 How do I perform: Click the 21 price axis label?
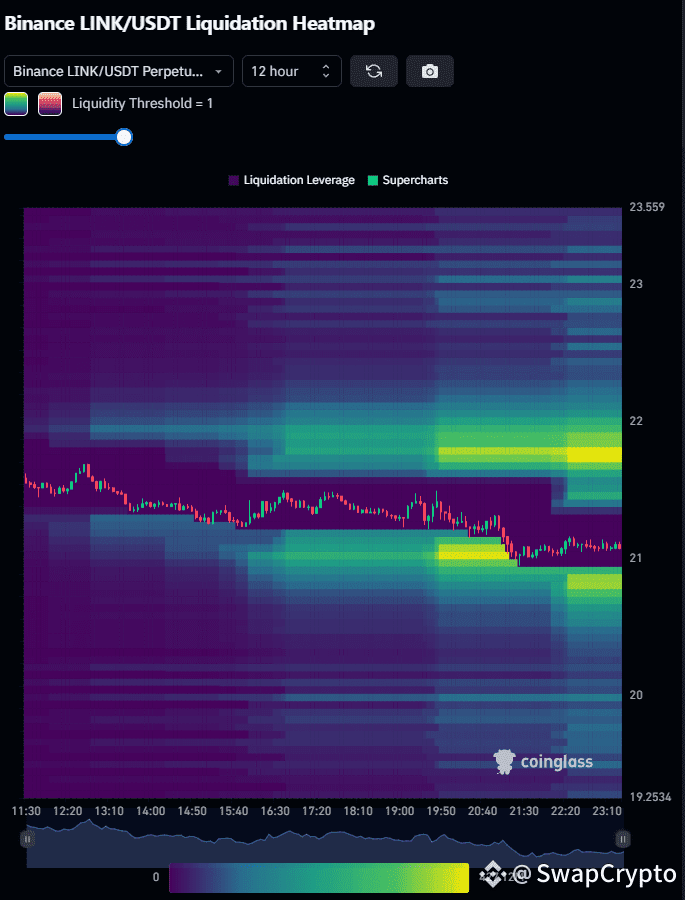click(636, 558)
